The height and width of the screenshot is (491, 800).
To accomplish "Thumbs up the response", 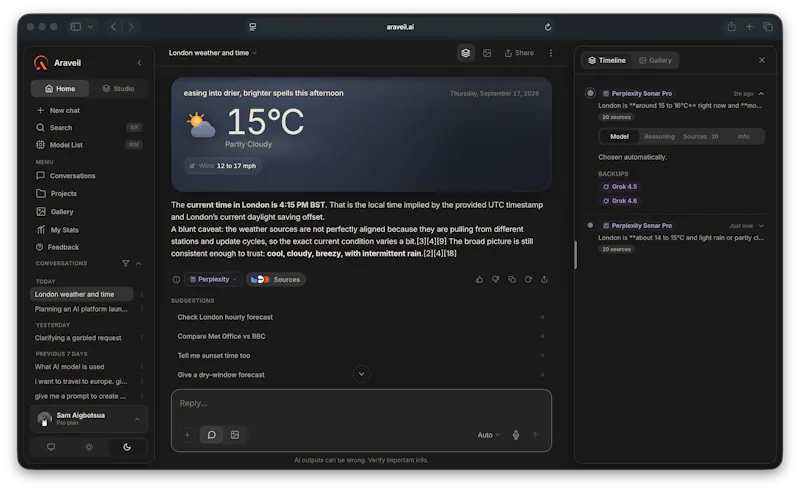I will point(479,280).
